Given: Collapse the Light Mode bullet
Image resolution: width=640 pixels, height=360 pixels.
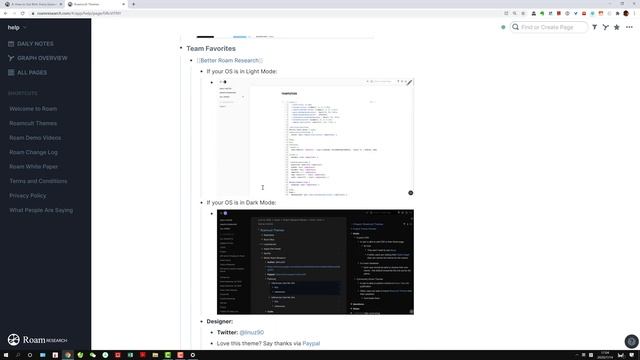Looking at the screenshot, I should [201, 71].
